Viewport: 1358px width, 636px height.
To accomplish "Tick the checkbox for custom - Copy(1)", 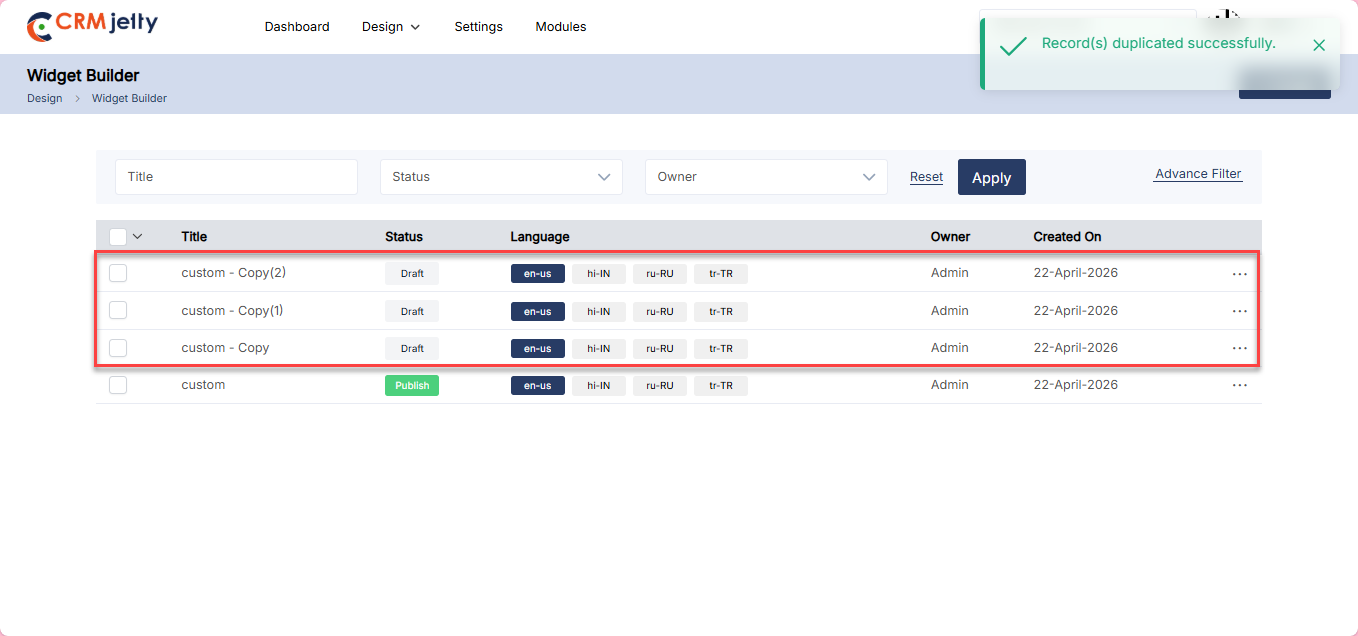I will pos(118,311).
